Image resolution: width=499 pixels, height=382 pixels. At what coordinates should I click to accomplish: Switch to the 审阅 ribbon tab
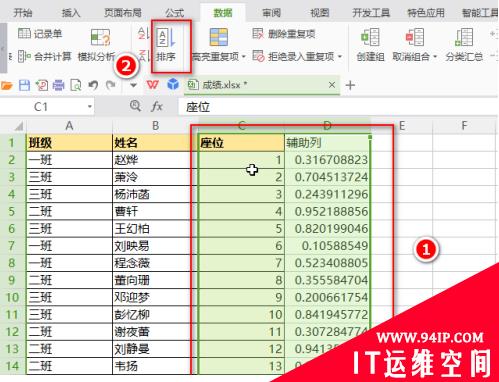tap(271, 13)
